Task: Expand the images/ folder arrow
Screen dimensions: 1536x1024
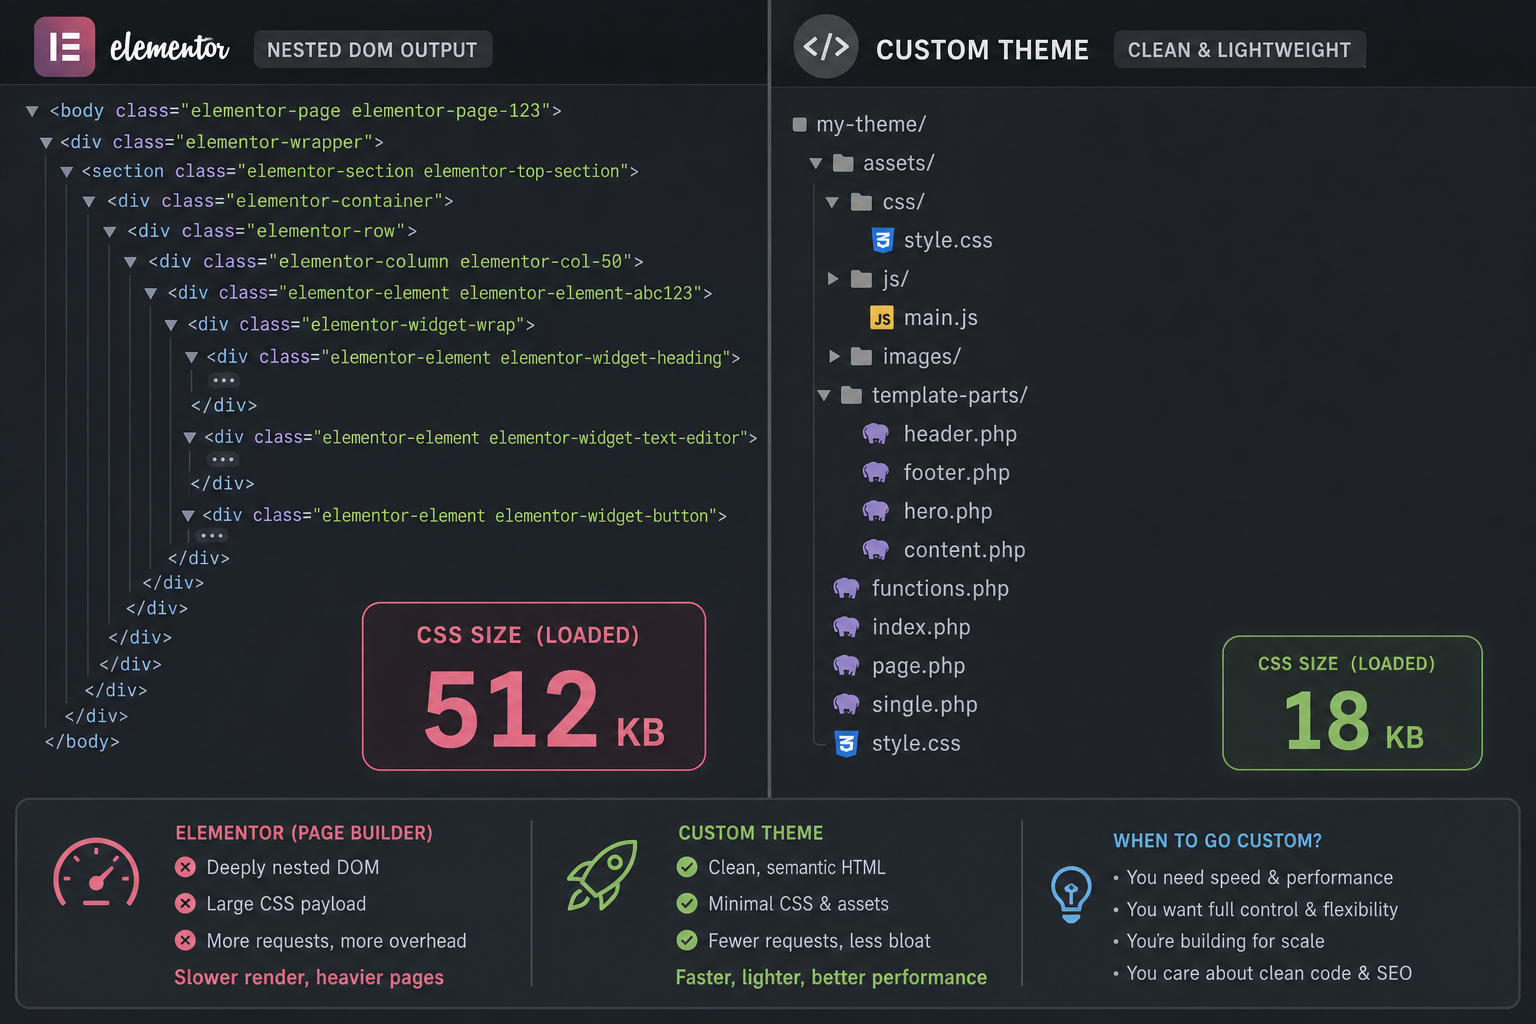Action: pyautogui.click(x=834, y=356)
